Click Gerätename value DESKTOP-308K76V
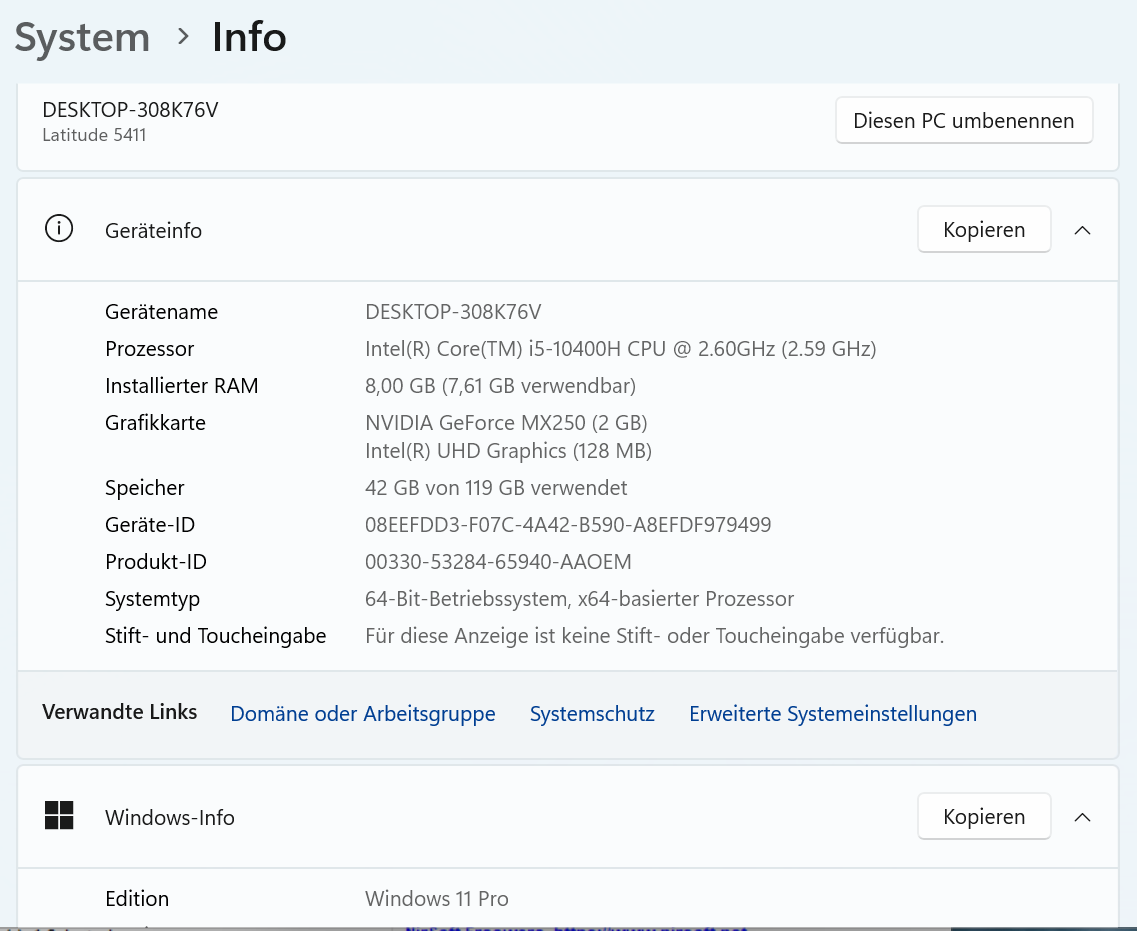The height and width of the screenshot is (931, 1137). pyautogui.click(x=453, y=312)
